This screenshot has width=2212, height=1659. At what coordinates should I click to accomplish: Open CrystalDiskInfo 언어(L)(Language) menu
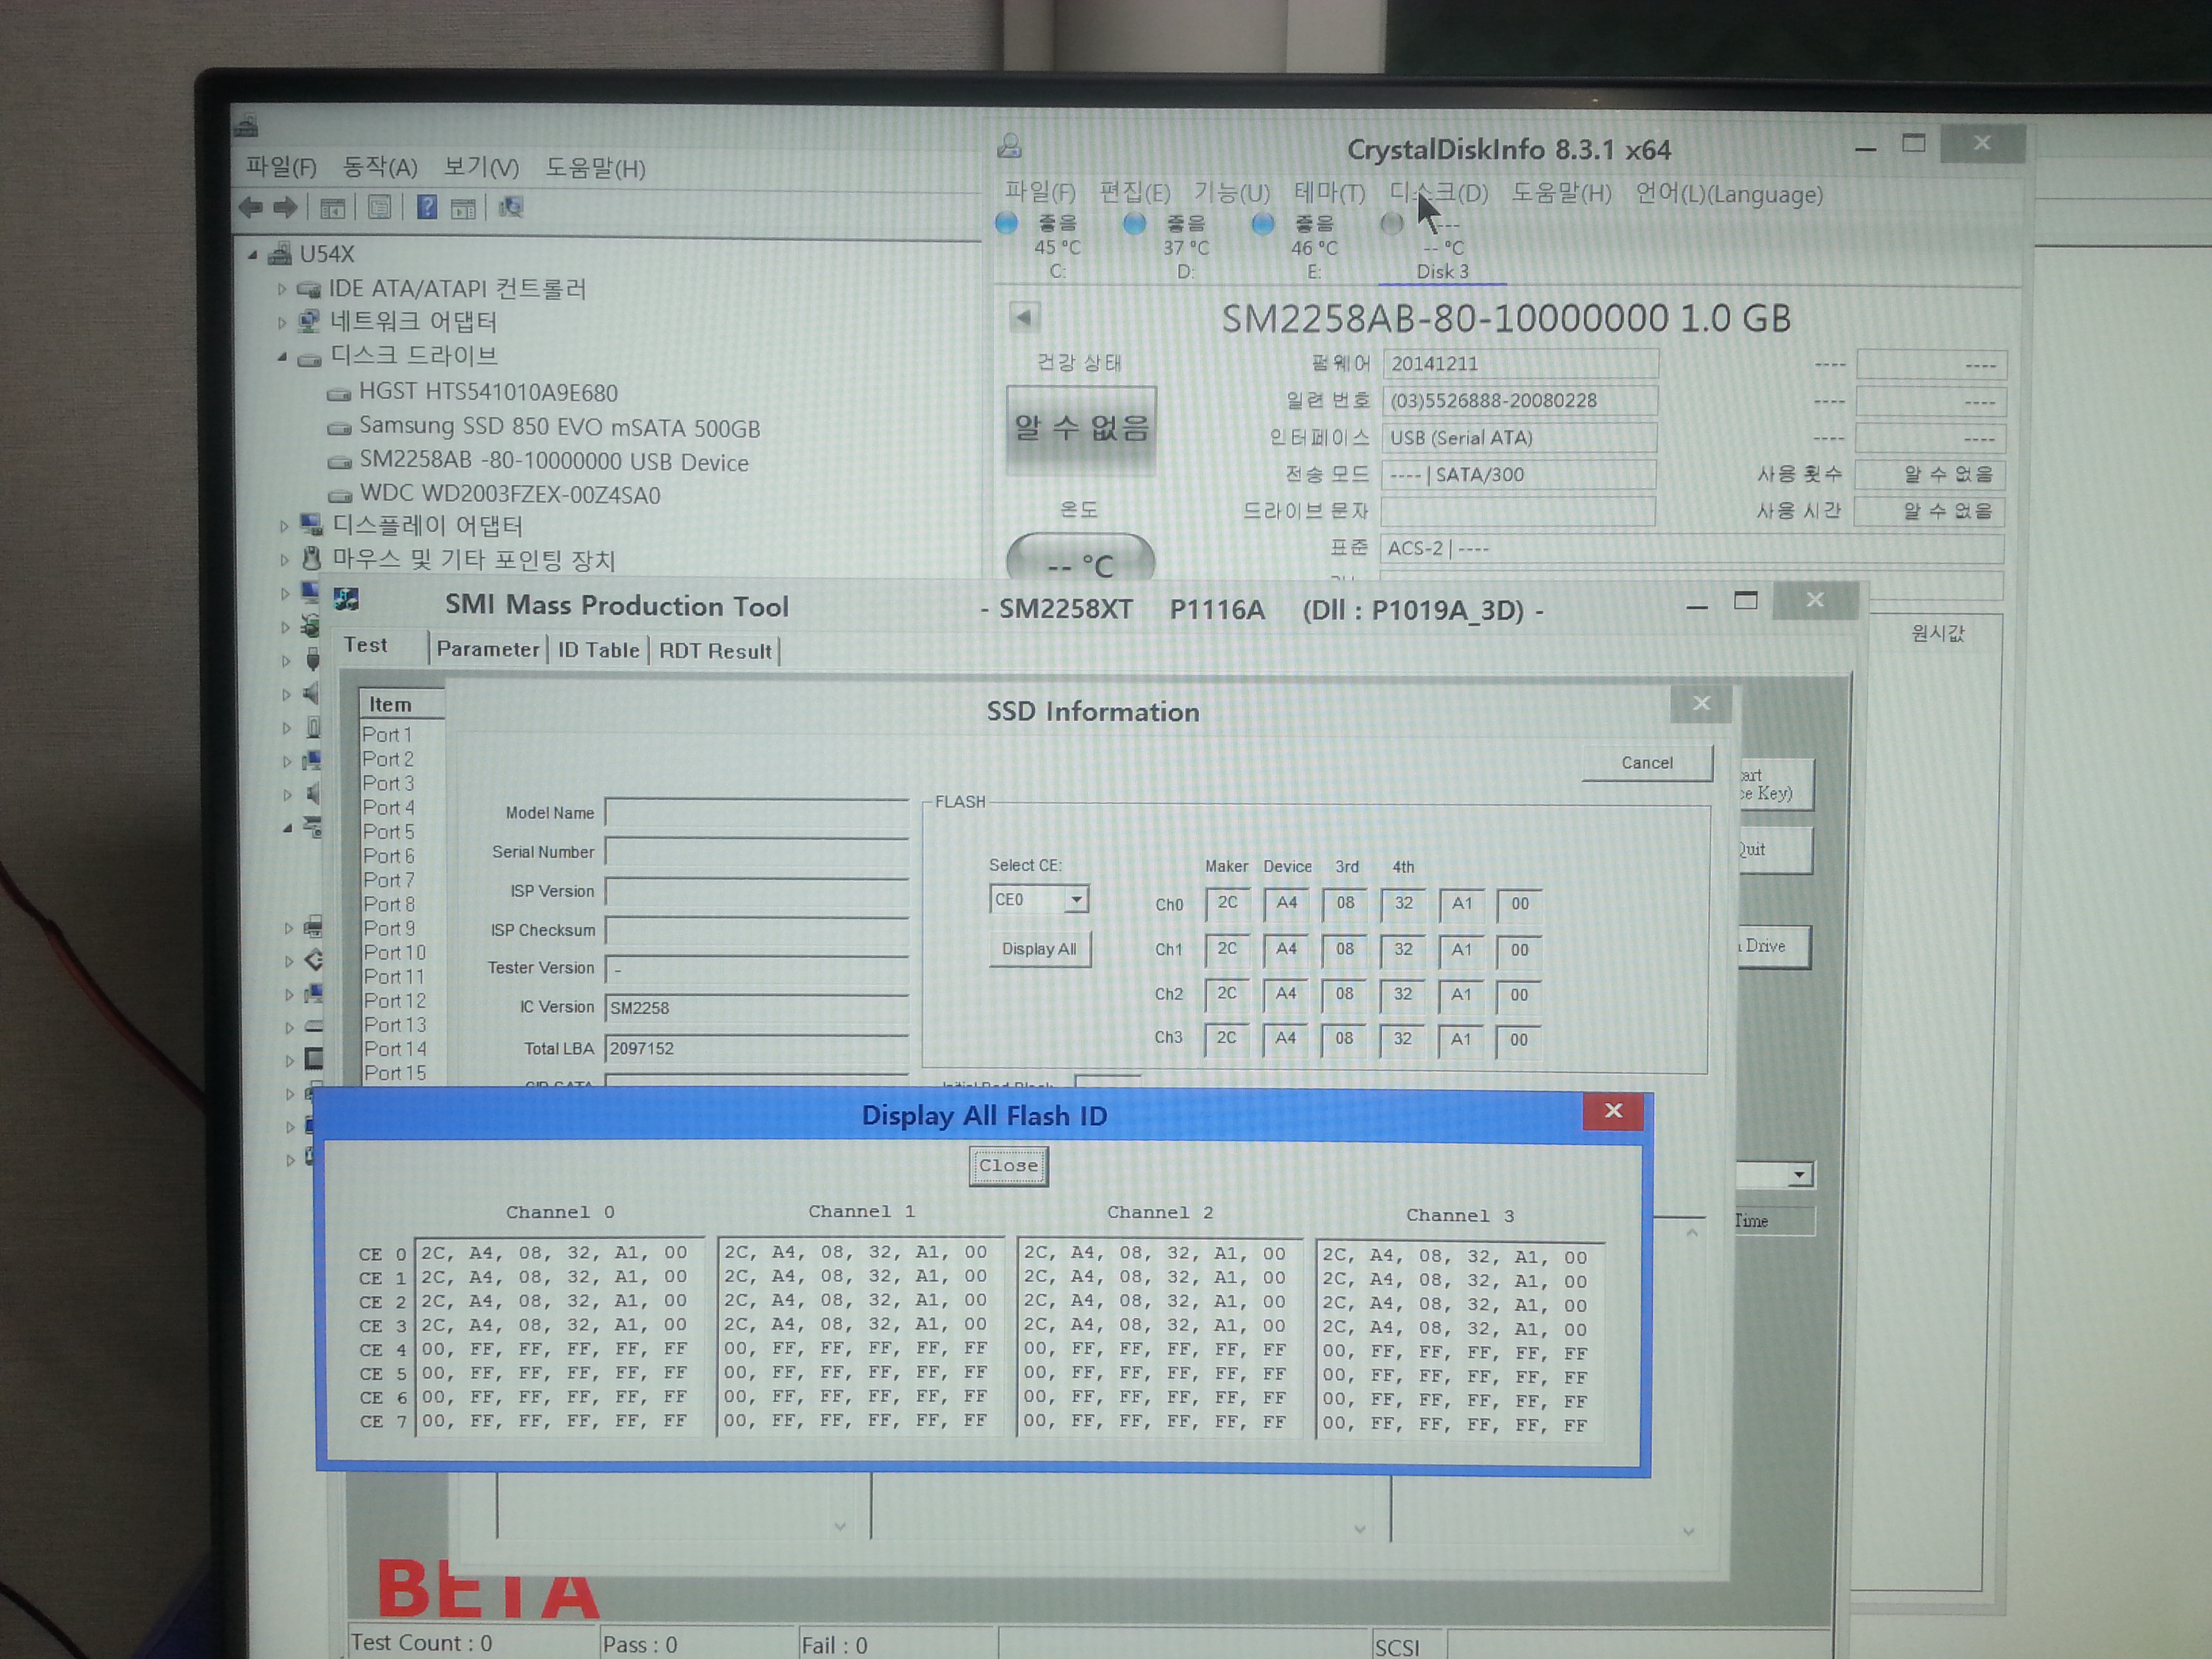(1729, 194)
